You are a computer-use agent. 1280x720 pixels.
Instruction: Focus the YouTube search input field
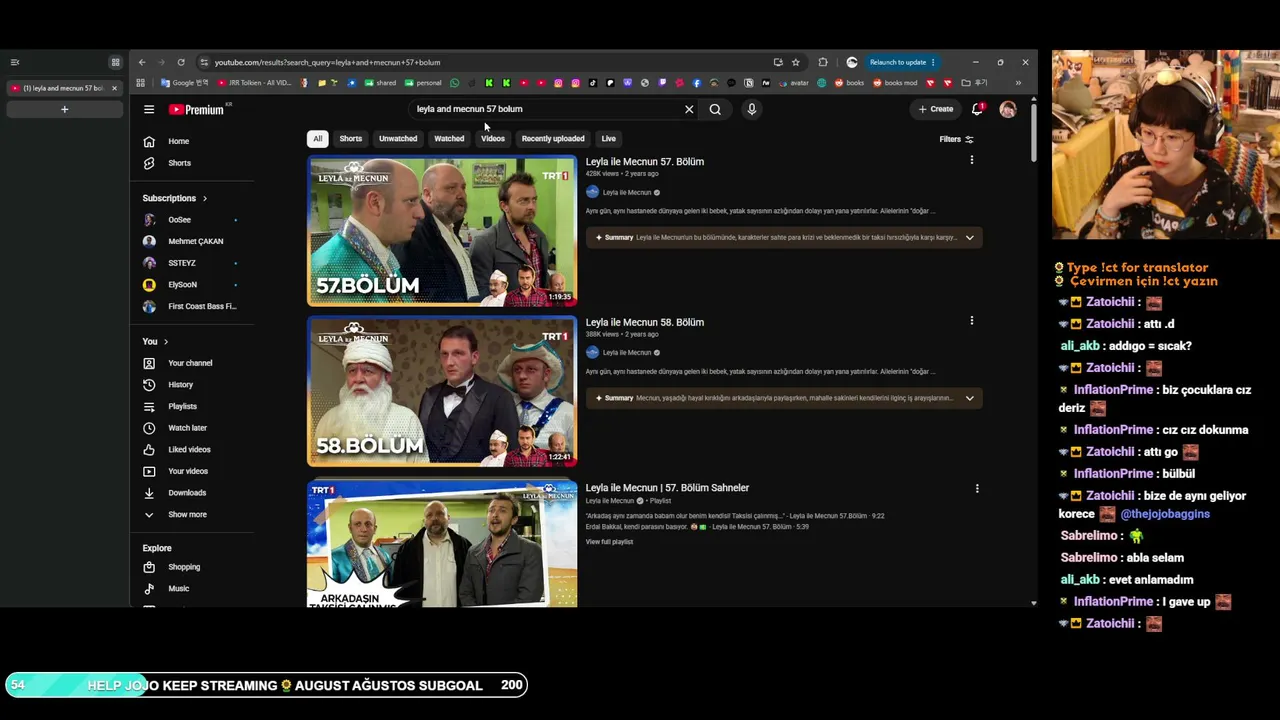pyautogui.click(x=545, y=109)
